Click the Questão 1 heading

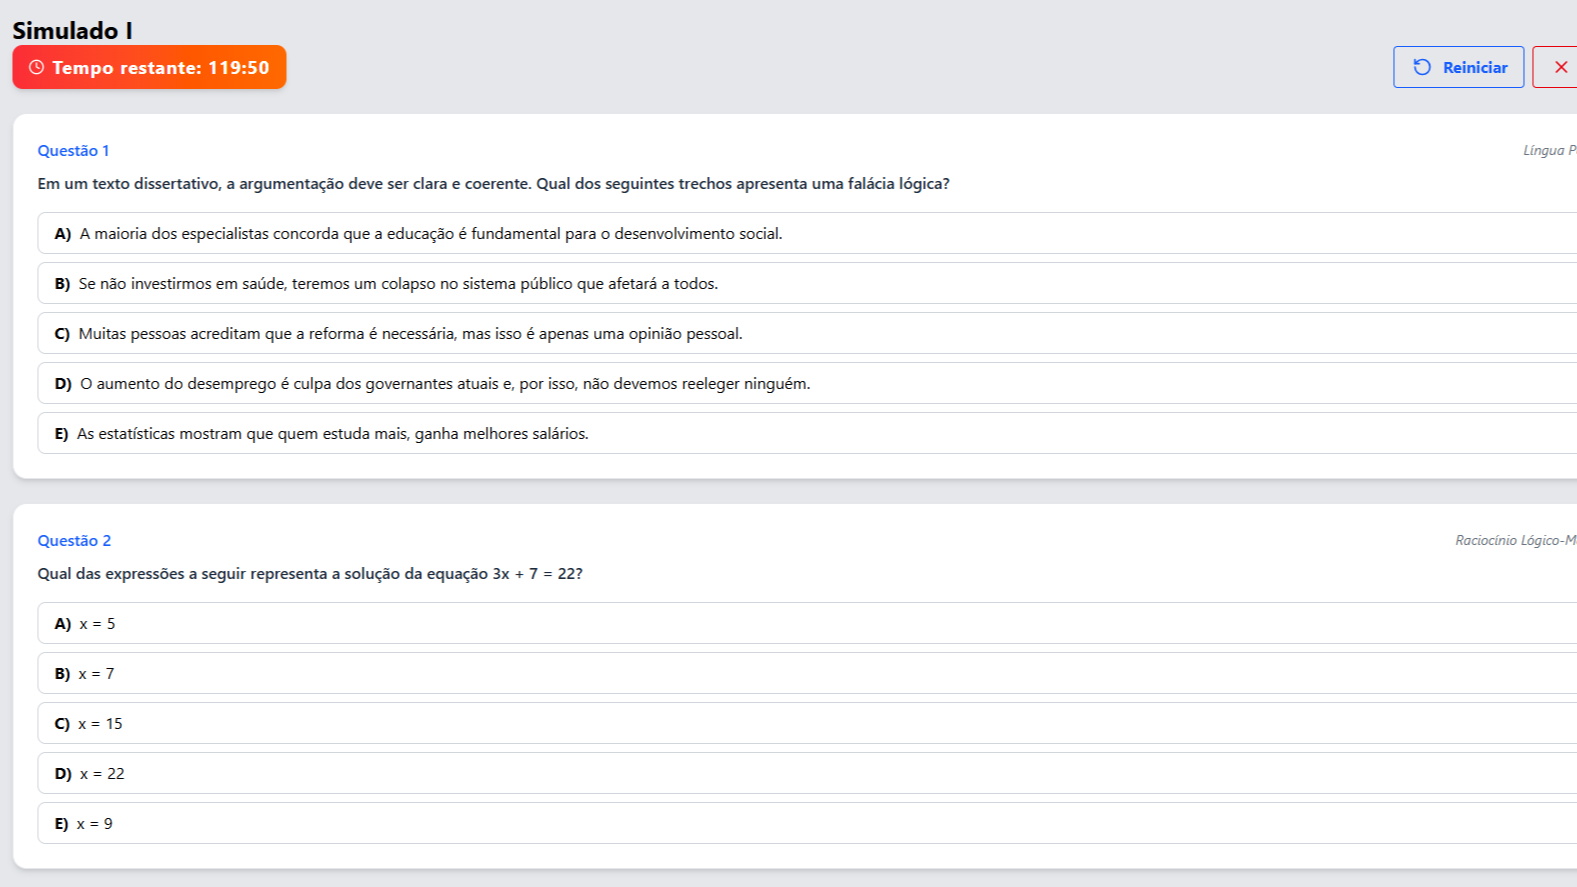point(73,151)
